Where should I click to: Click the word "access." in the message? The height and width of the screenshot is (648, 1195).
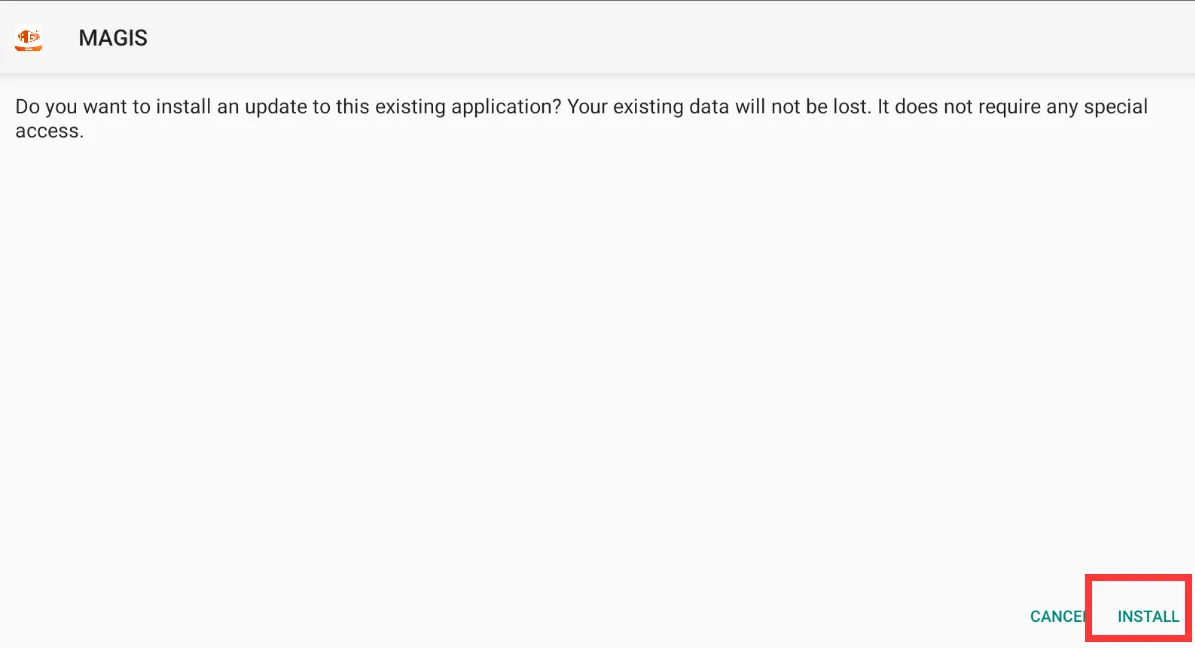50,131
